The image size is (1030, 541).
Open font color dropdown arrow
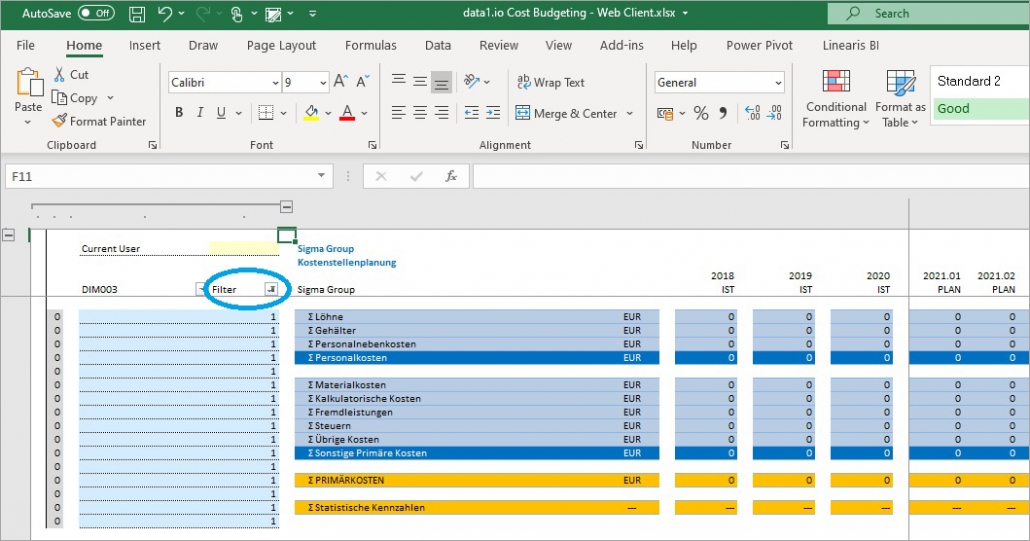(x=365, y=114)
